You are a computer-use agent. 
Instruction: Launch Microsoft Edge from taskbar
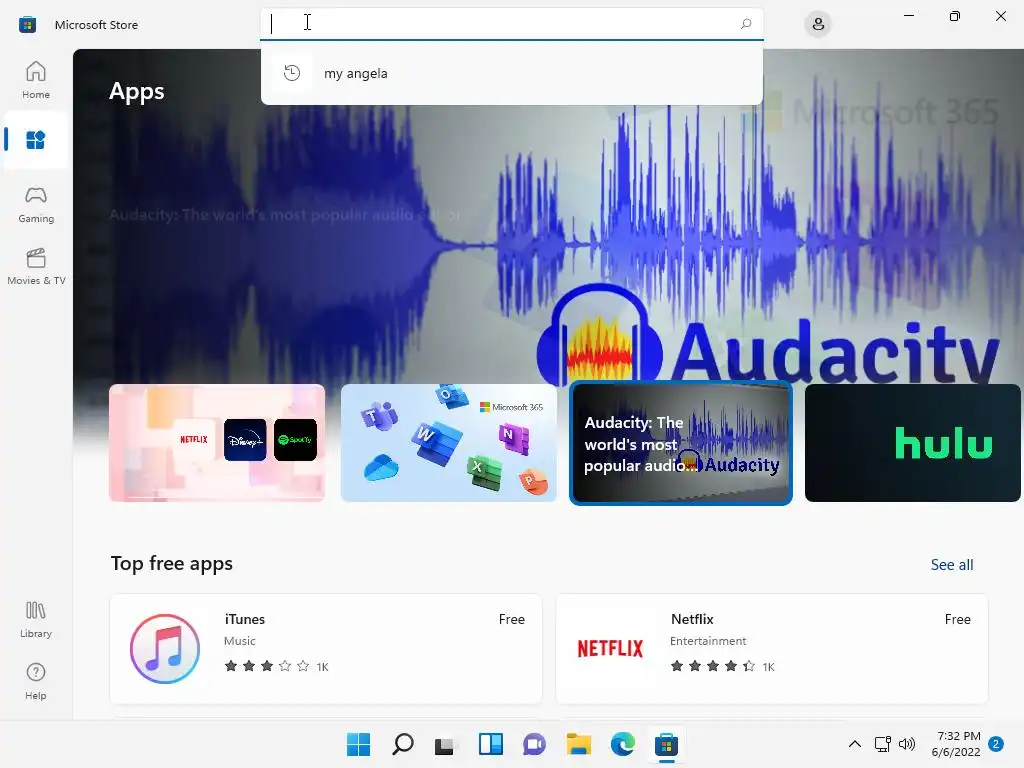[x=622, y=744]
